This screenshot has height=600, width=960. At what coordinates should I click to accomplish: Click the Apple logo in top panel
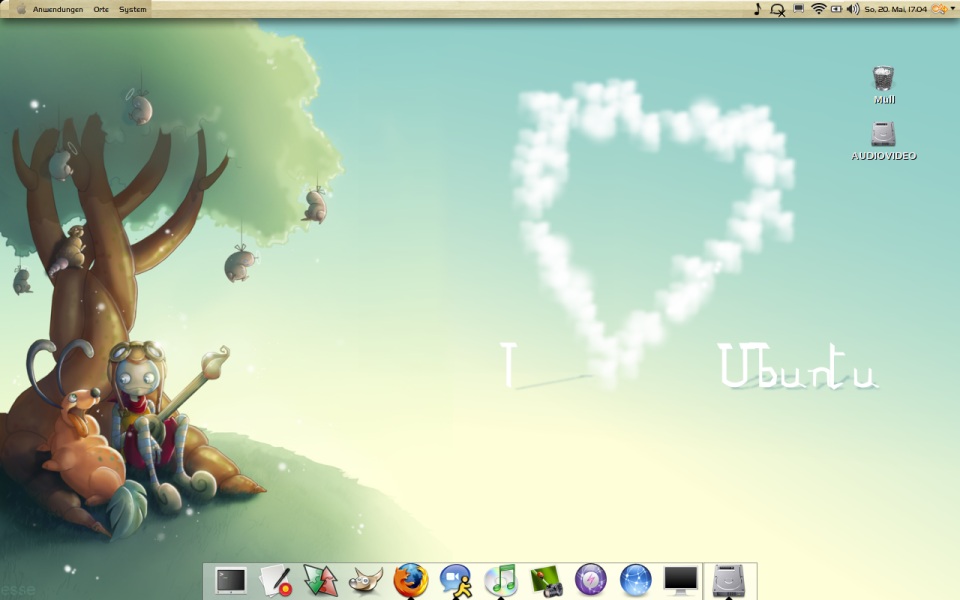21,9
